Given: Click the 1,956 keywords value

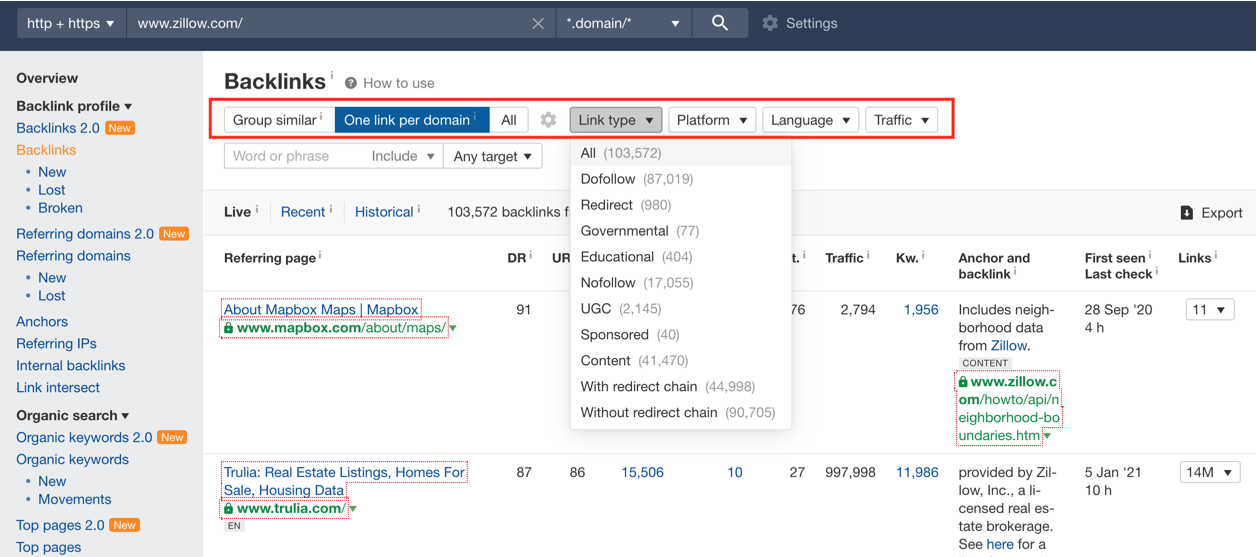Looking at the screenshot, I should coord(921,310).
